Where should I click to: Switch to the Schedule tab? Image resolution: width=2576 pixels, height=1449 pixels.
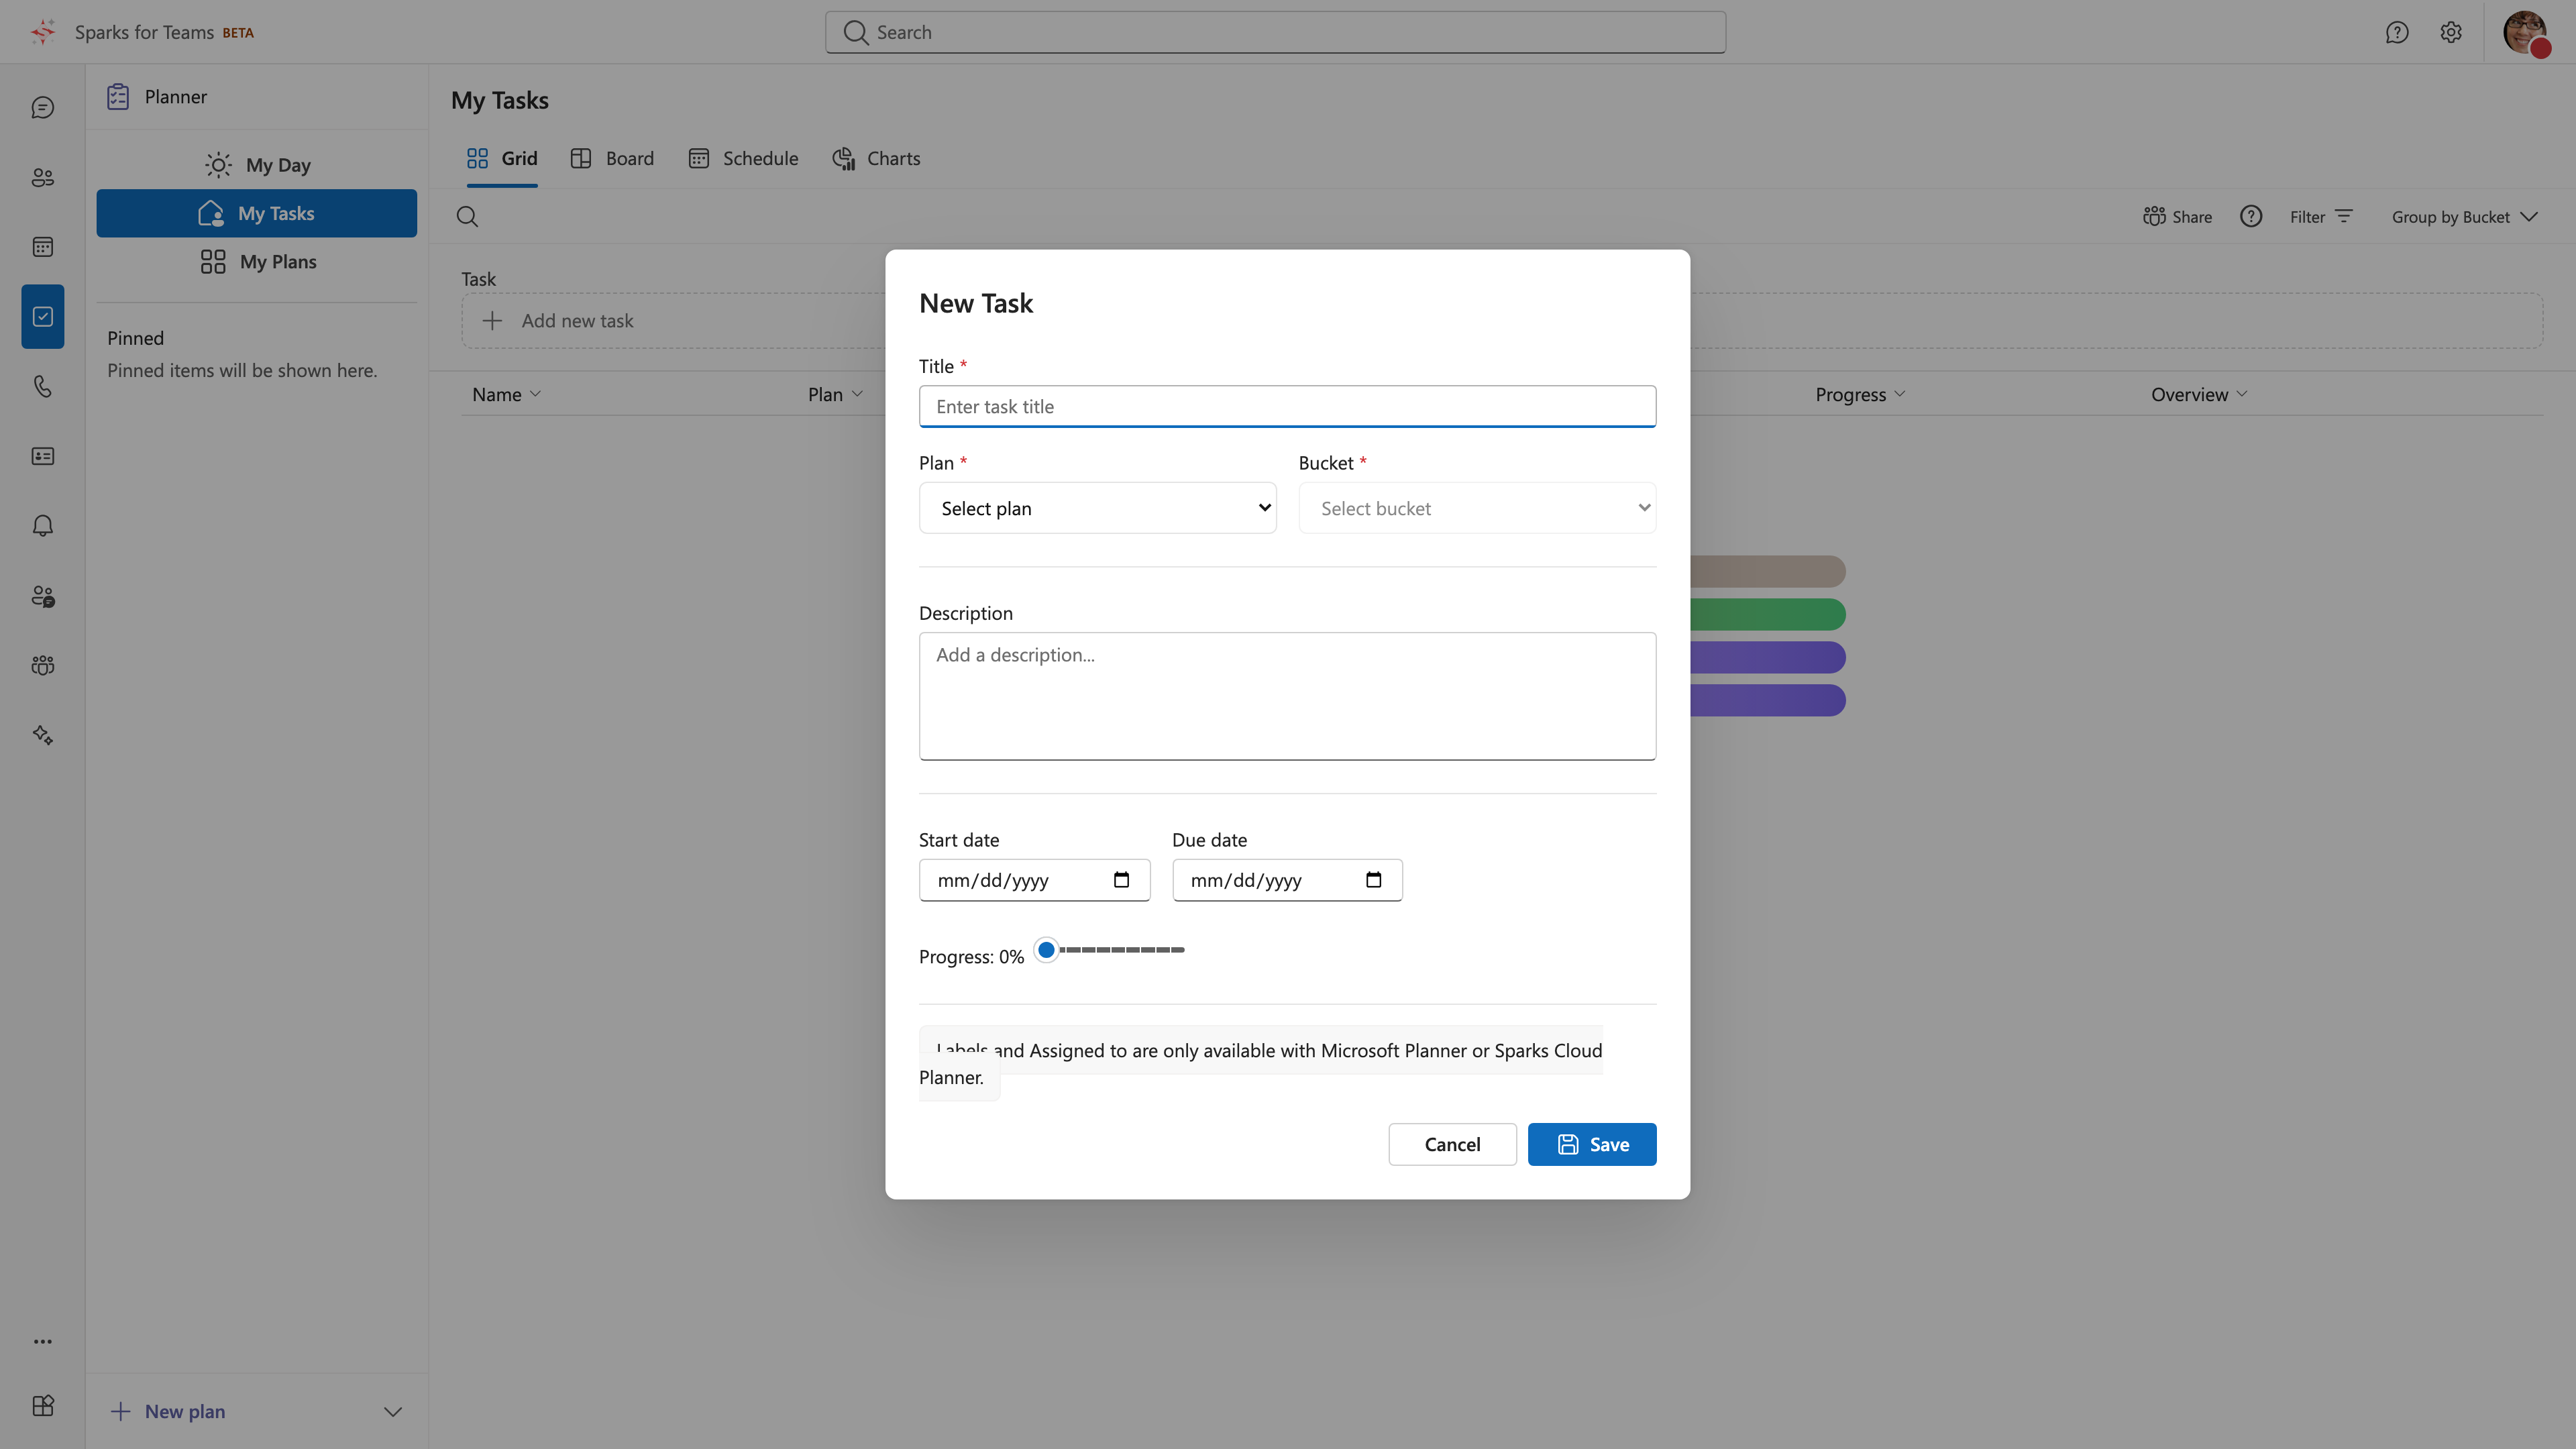pos(743,159)
